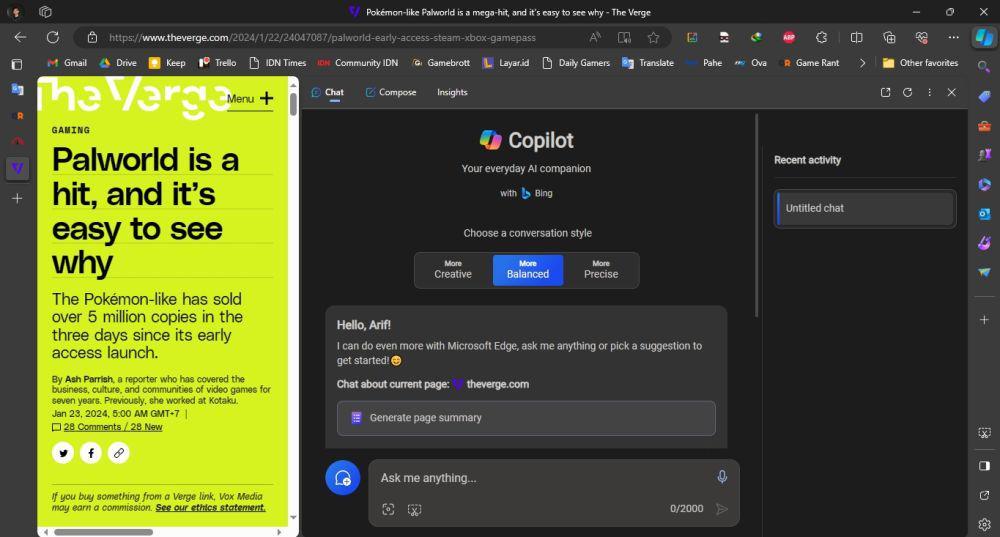Open the Read aloud icon in address bar
This screenshot has height=537, width=1000.
tap(595, 38)
